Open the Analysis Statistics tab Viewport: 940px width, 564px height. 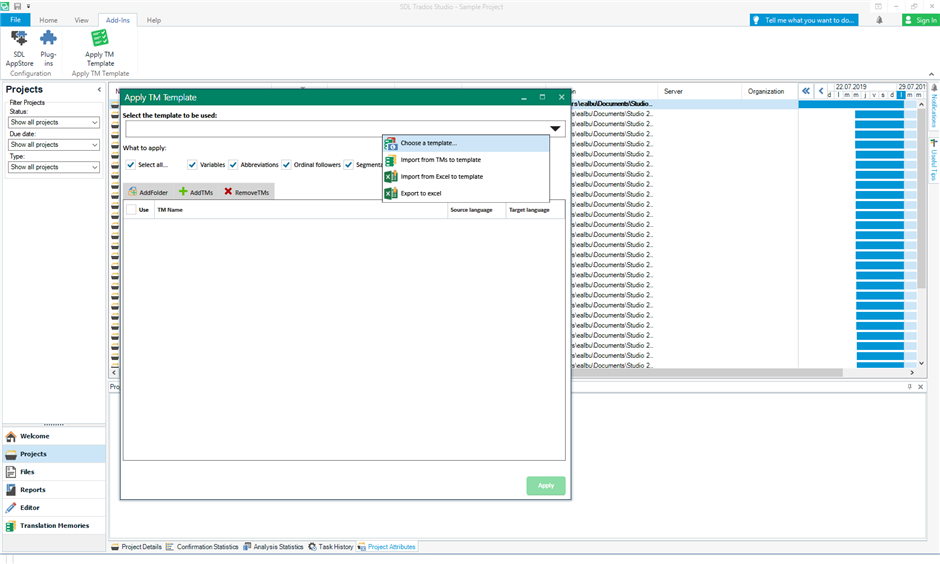point(273,547)
